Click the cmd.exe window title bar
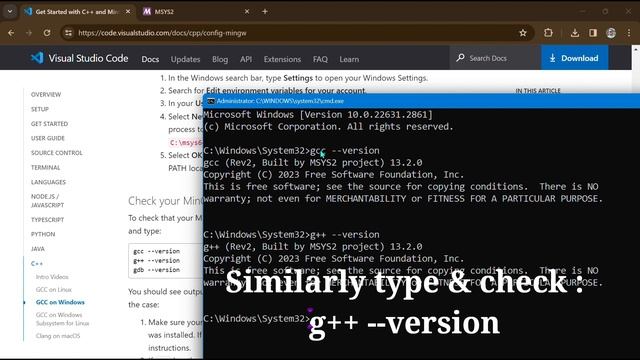Viewport: 640px width, 360px height. pyautogui.click(x=421, y=101)
